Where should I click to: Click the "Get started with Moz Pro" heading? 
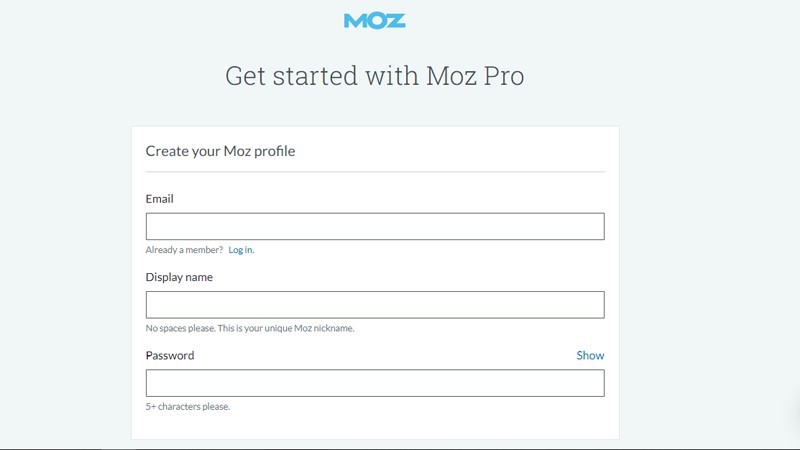coord(374,76)
